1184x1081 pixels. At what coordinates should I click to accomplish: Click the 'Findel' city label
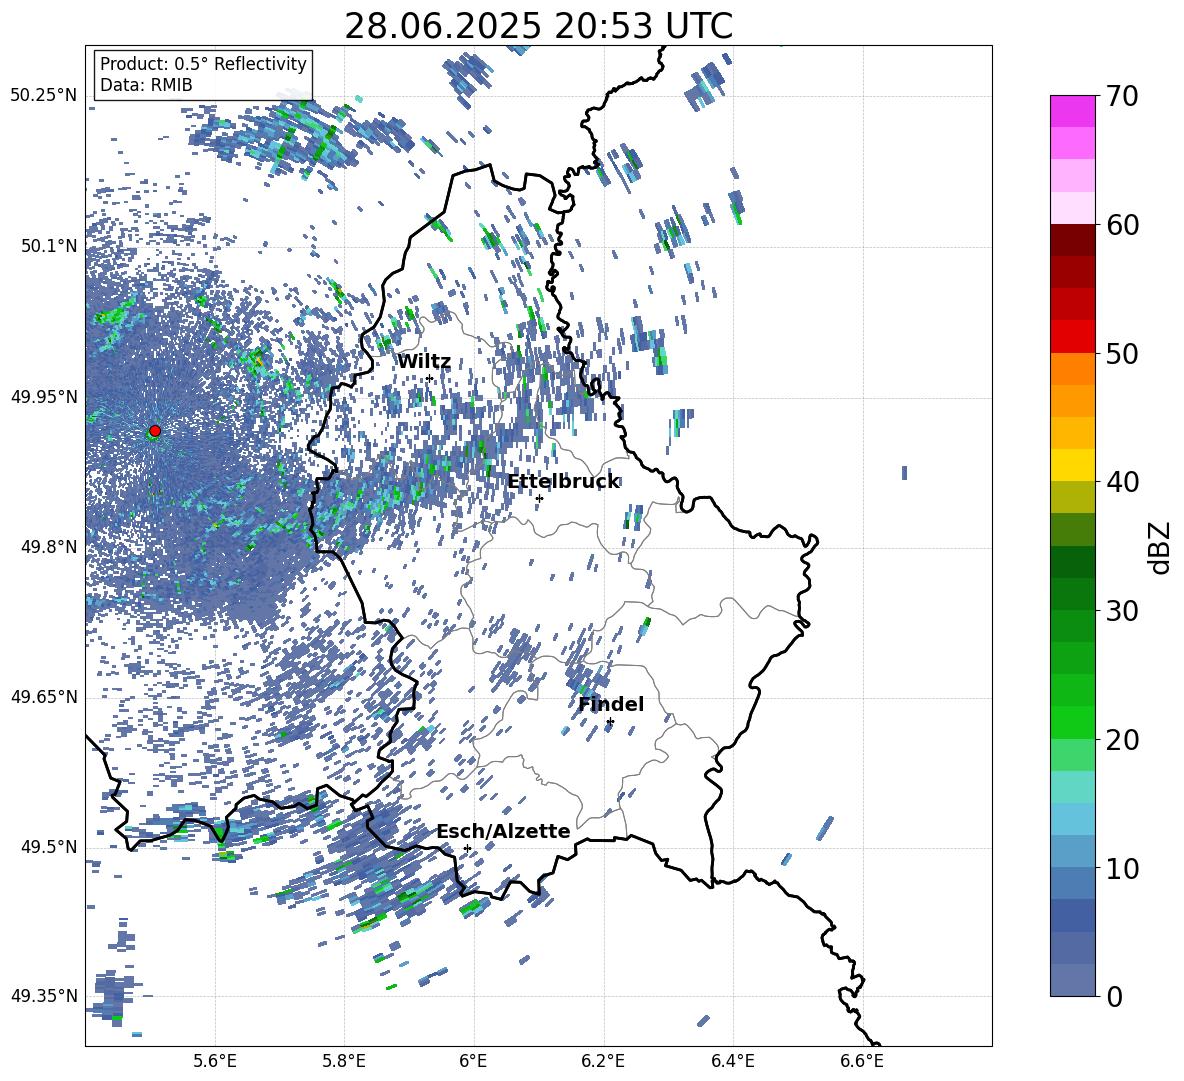tap(611, 704)
